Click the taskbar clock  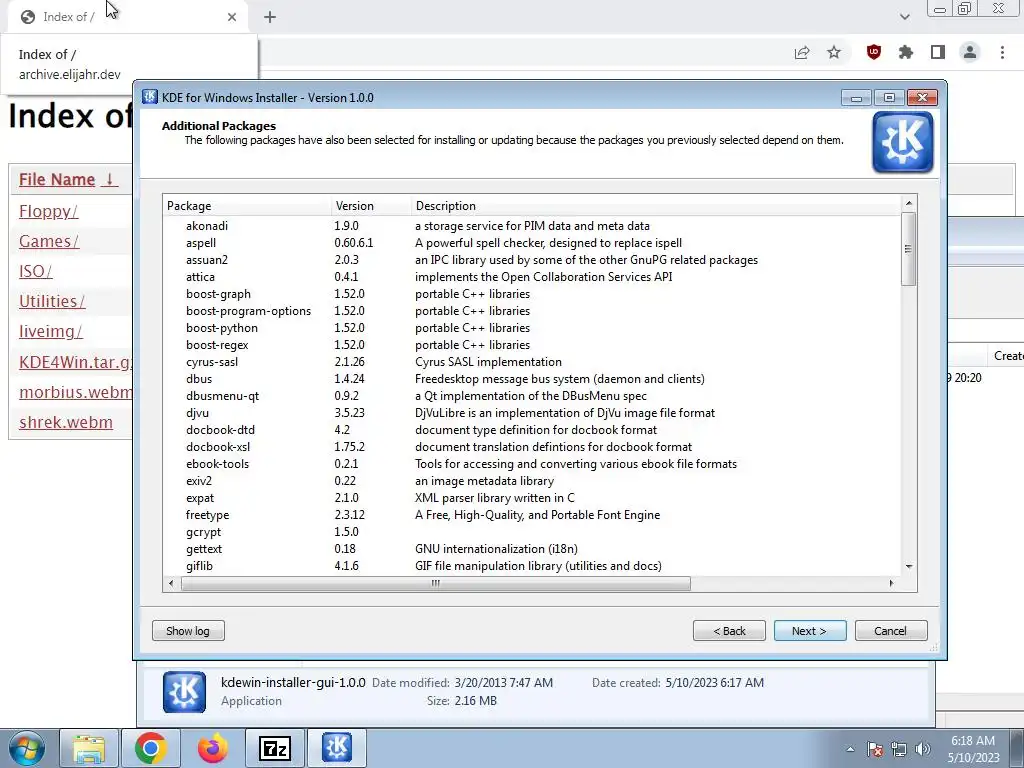pos(973,749)
